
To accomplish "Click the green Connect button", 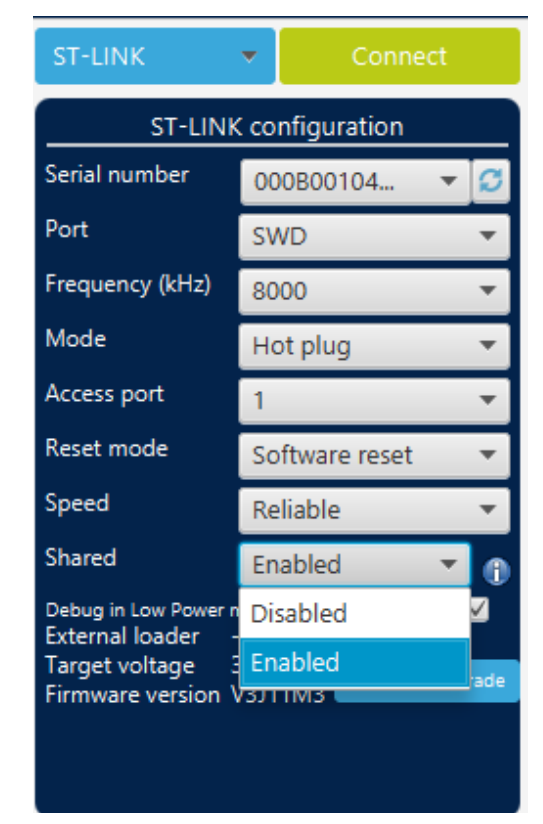I will click(x=399, y=56).
